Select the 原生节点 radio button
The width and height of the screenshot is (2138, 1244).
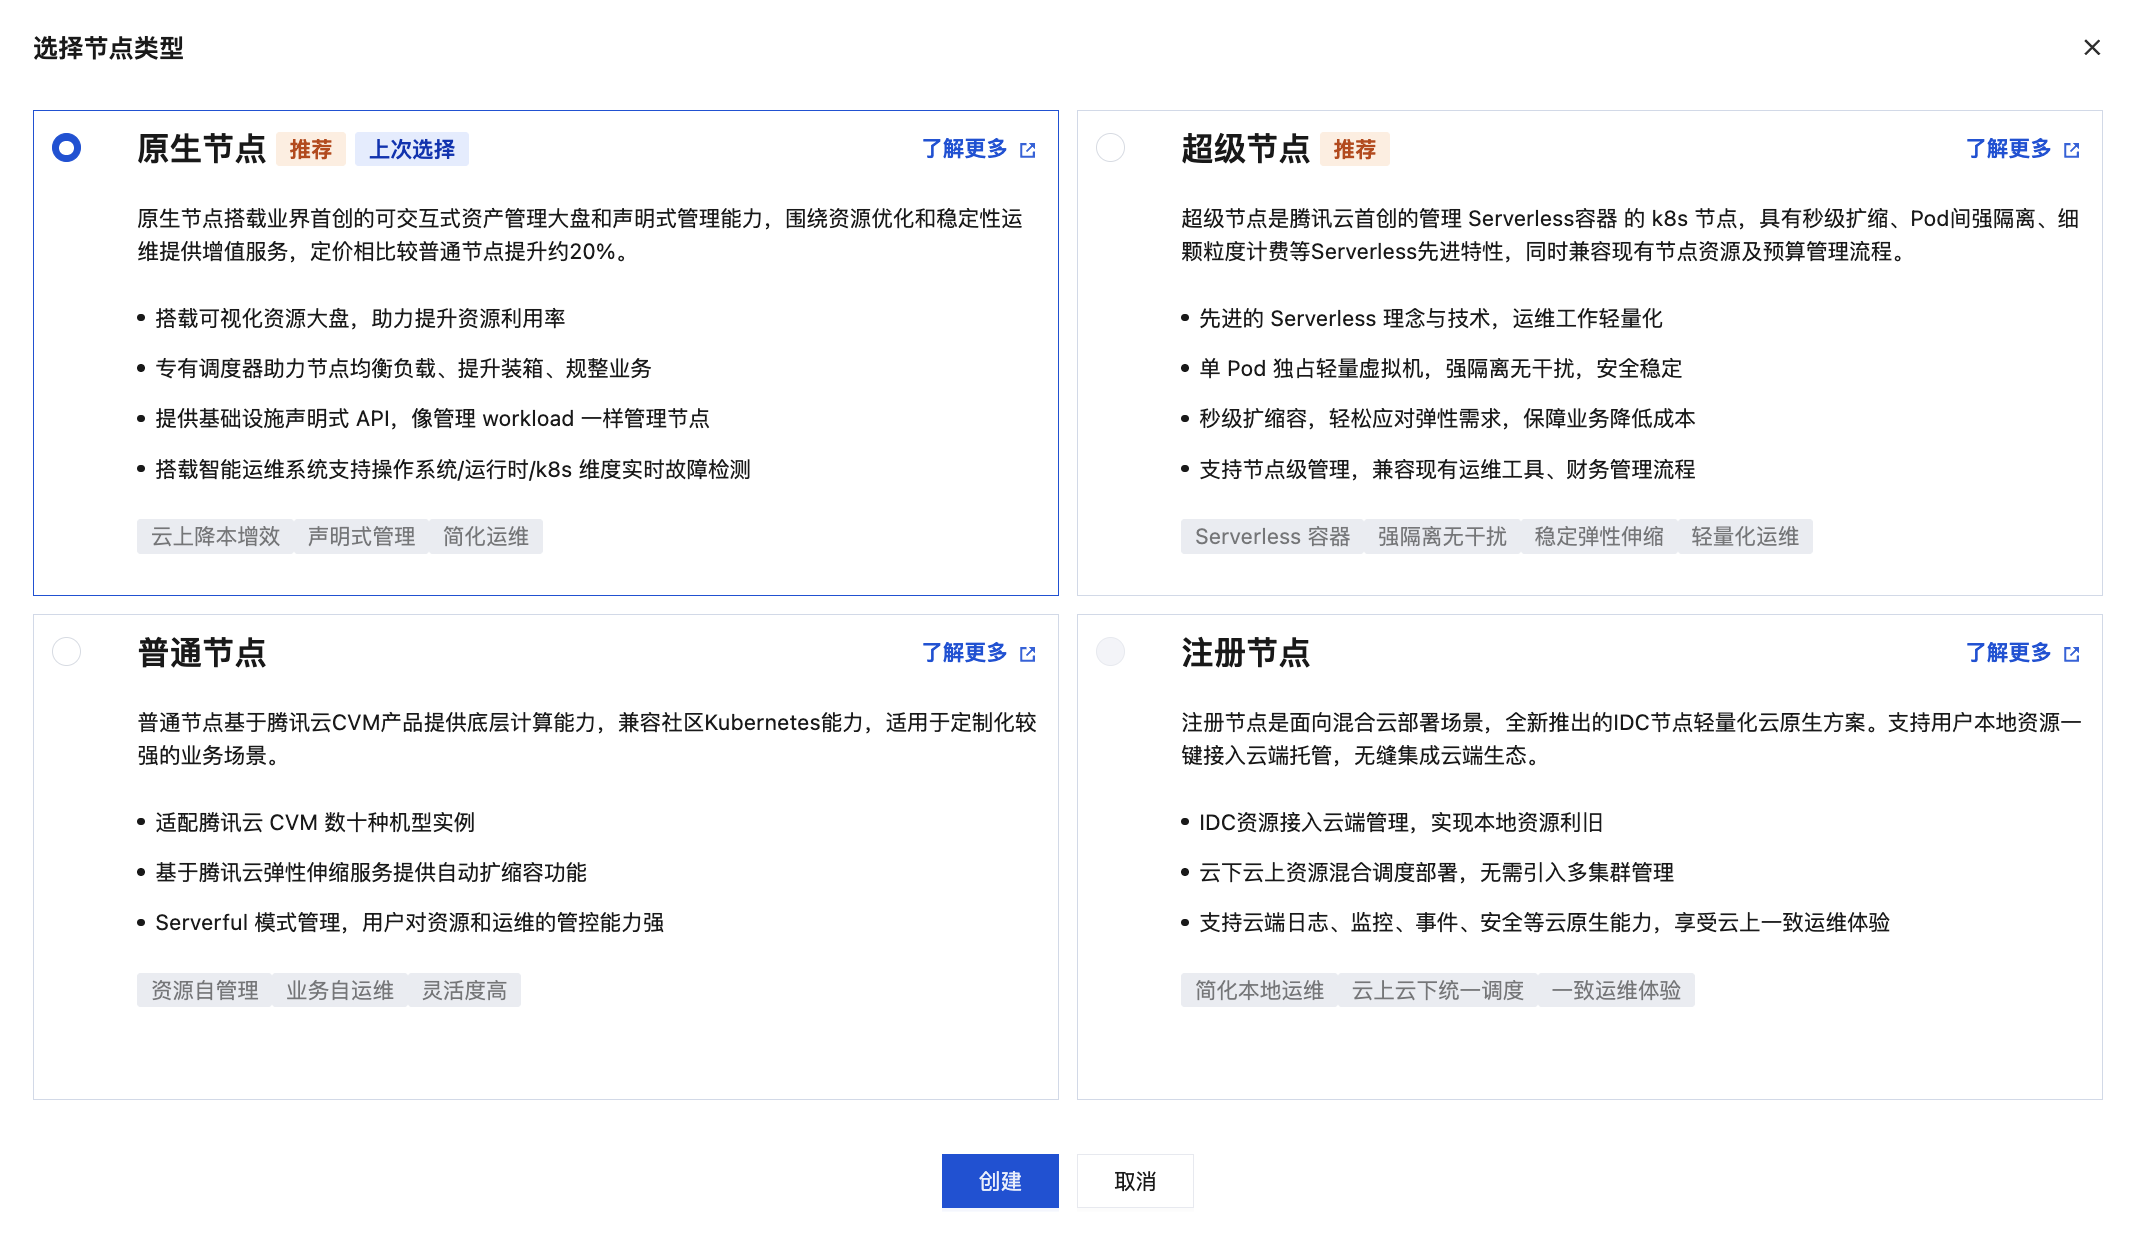[67, 148]
